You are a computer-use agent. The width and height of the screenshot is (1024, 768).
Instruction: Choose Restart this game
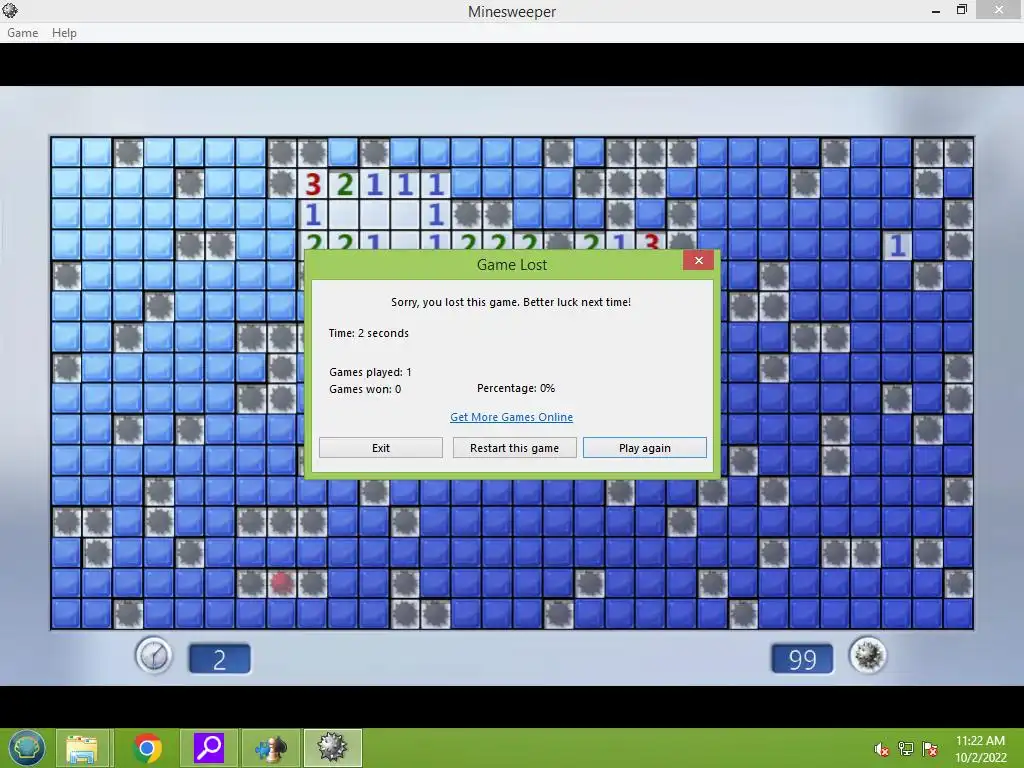point(515,448)
